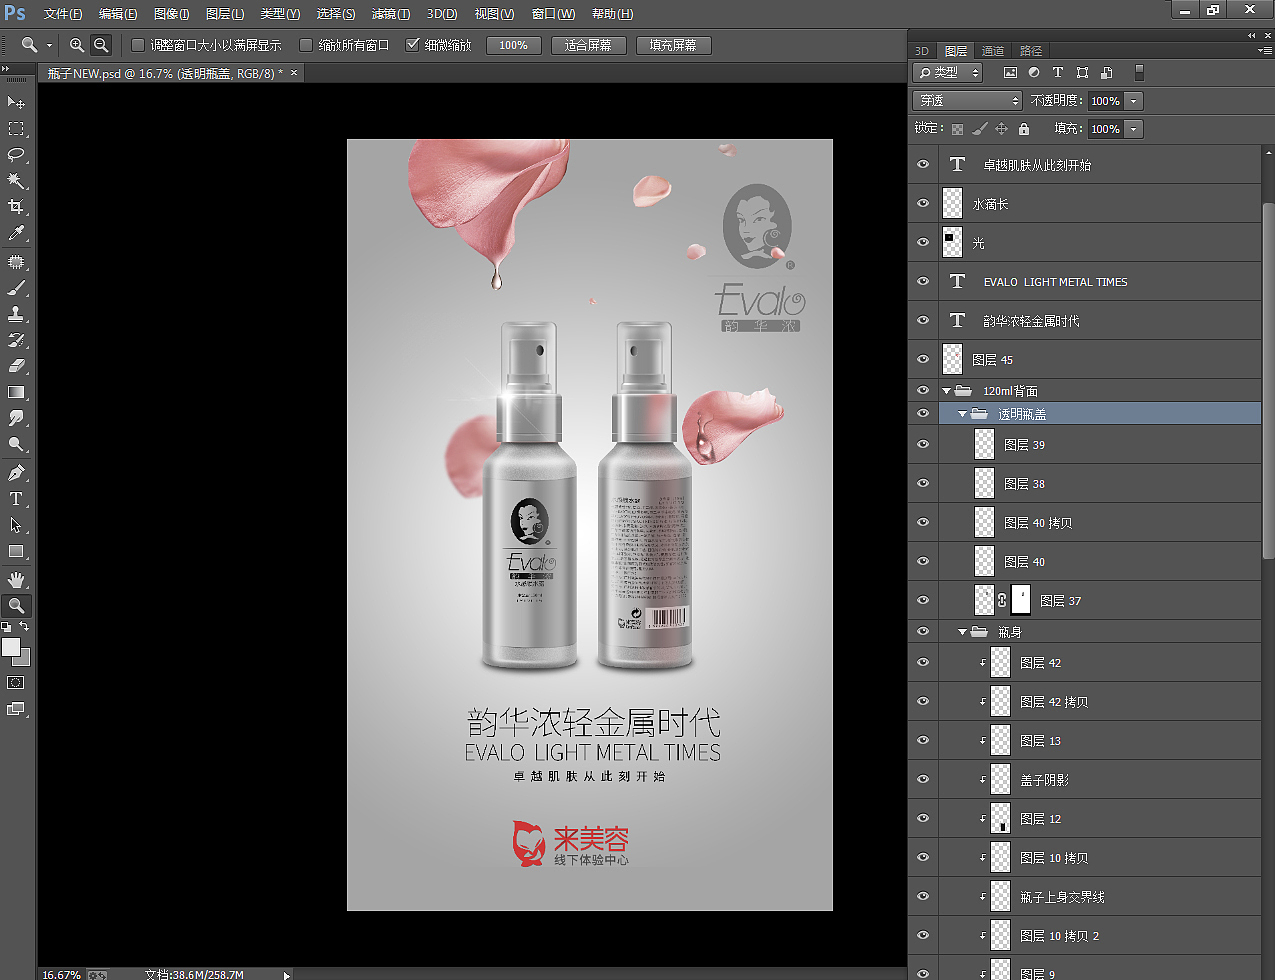Click the Zoom Out mode icon in options bar
Screen dimensions: 1275x980
point(101,45)
